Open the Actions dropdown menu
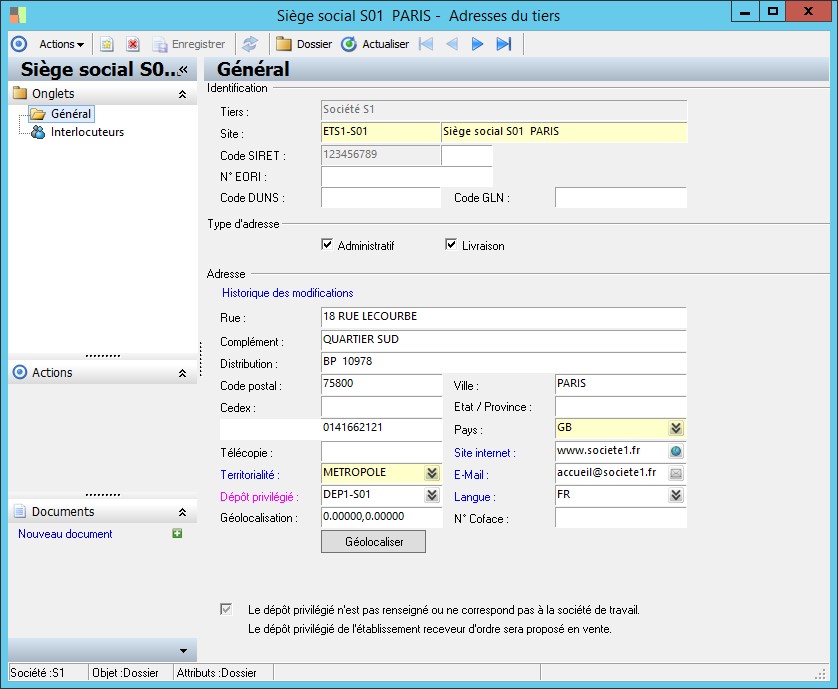Screen dimensions: 838x689 (61, 44)
